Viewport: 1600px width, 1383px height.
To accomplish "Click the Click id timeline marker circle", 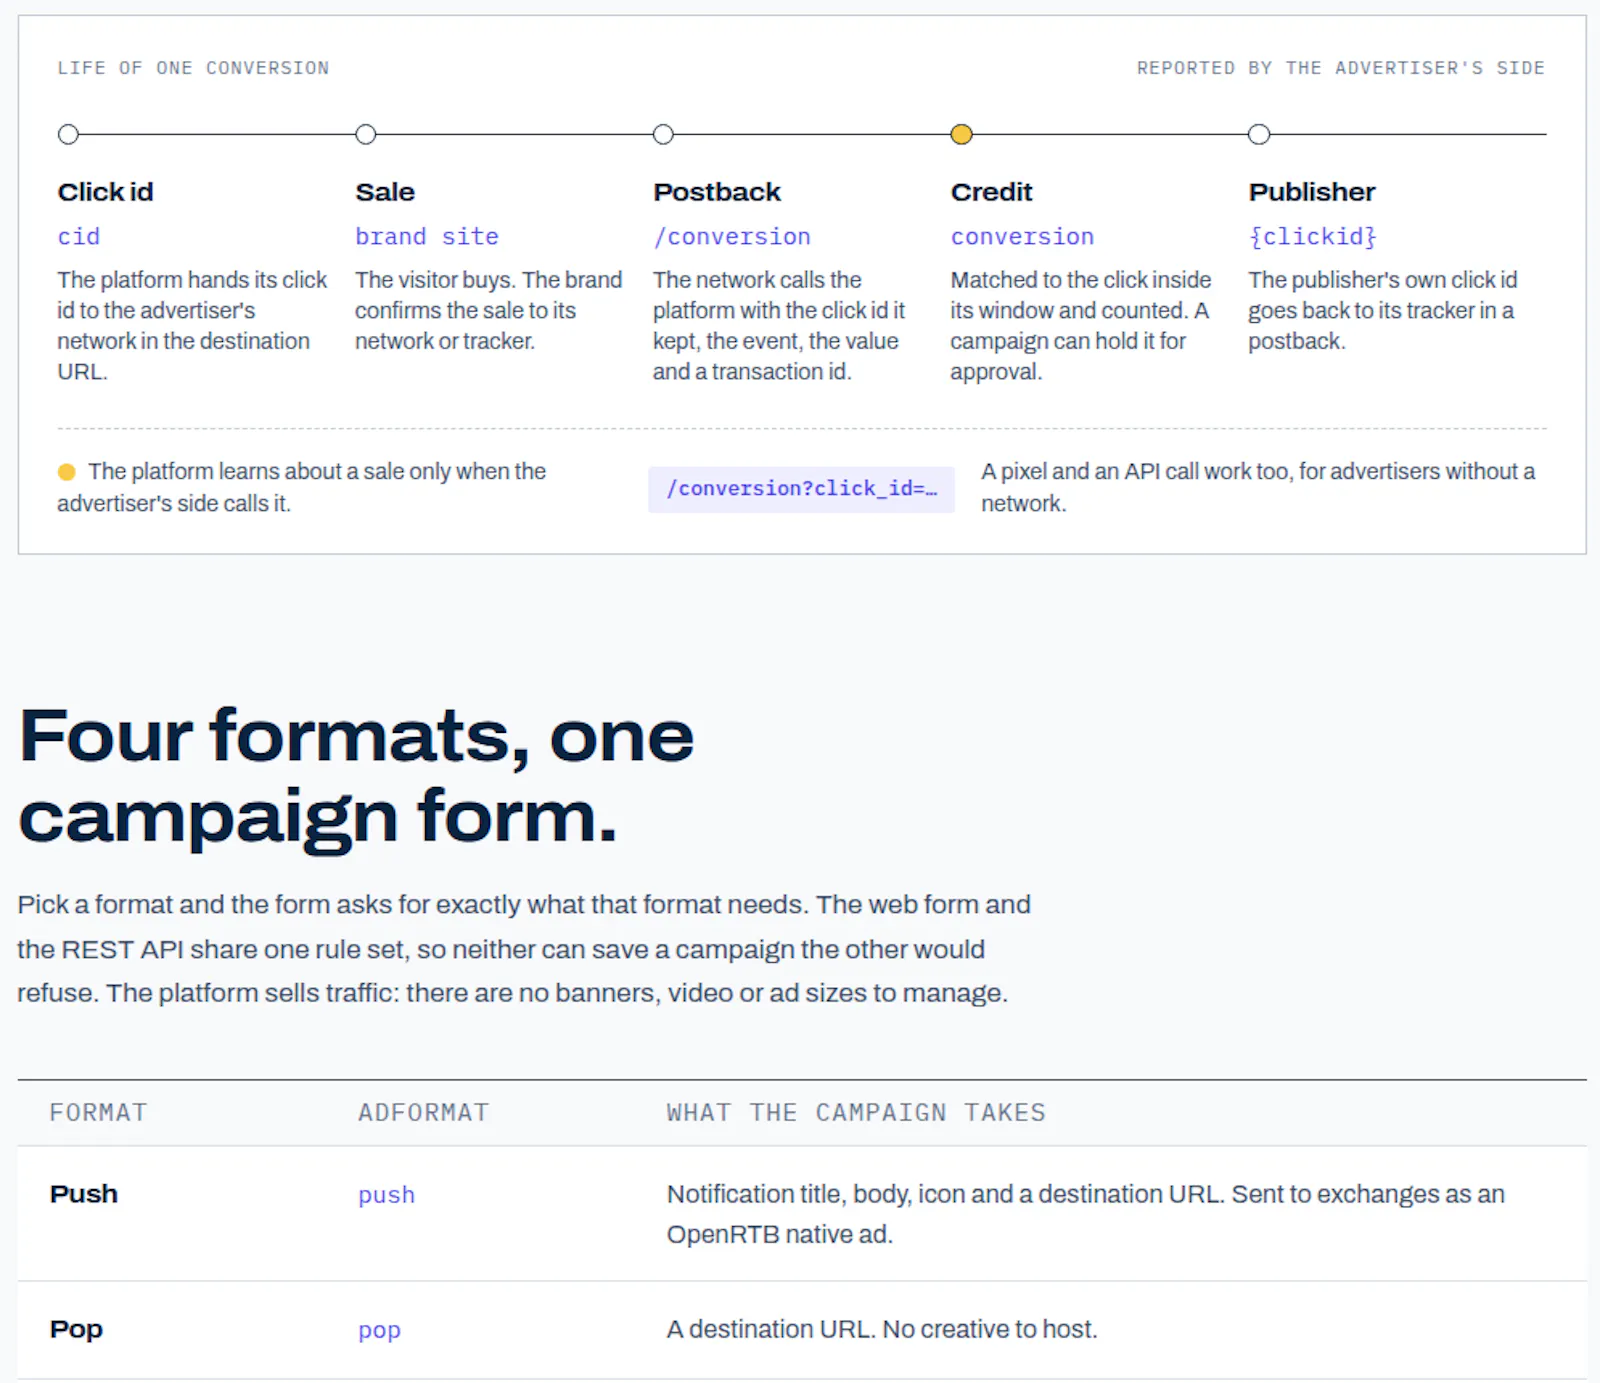I will click(x=68, y=134).
